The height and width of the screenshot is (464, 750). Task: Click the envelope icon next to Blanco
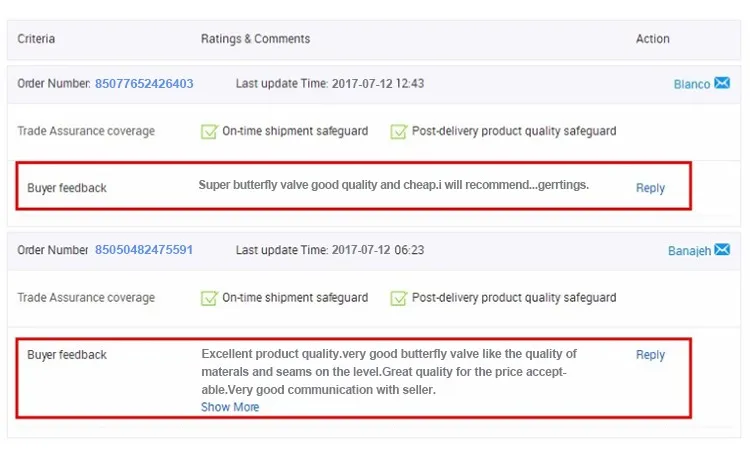[x=722, y=84]
